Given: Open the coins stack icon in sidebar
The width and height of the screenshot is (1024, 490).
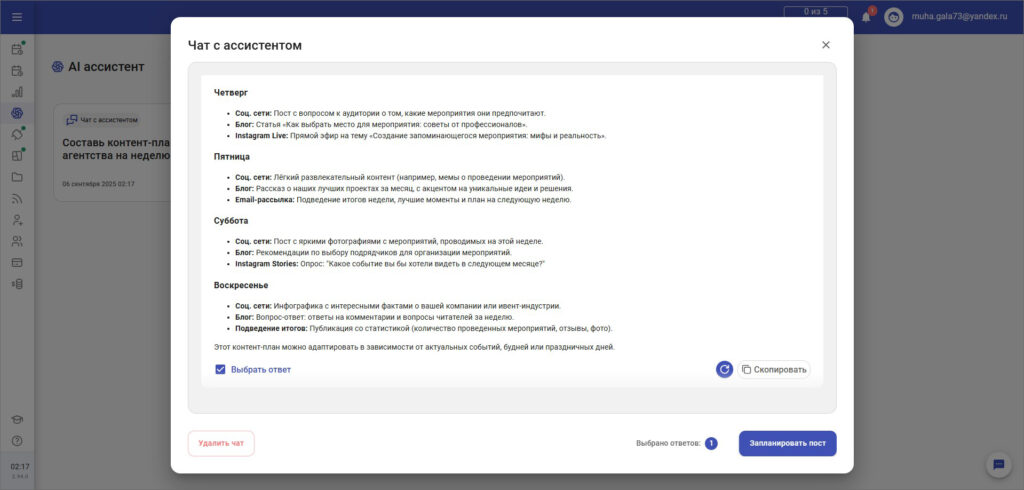Looking at the screenshot, I should [17, 284].
